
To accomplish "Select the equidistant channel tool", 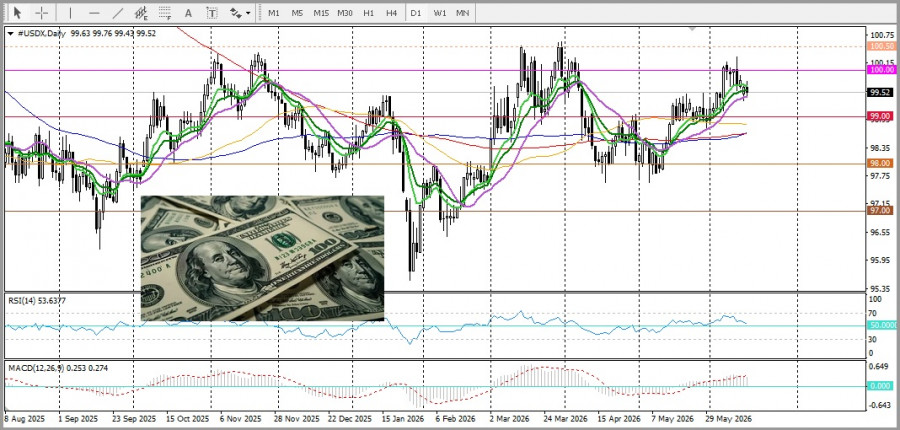I will pos(141,12).
